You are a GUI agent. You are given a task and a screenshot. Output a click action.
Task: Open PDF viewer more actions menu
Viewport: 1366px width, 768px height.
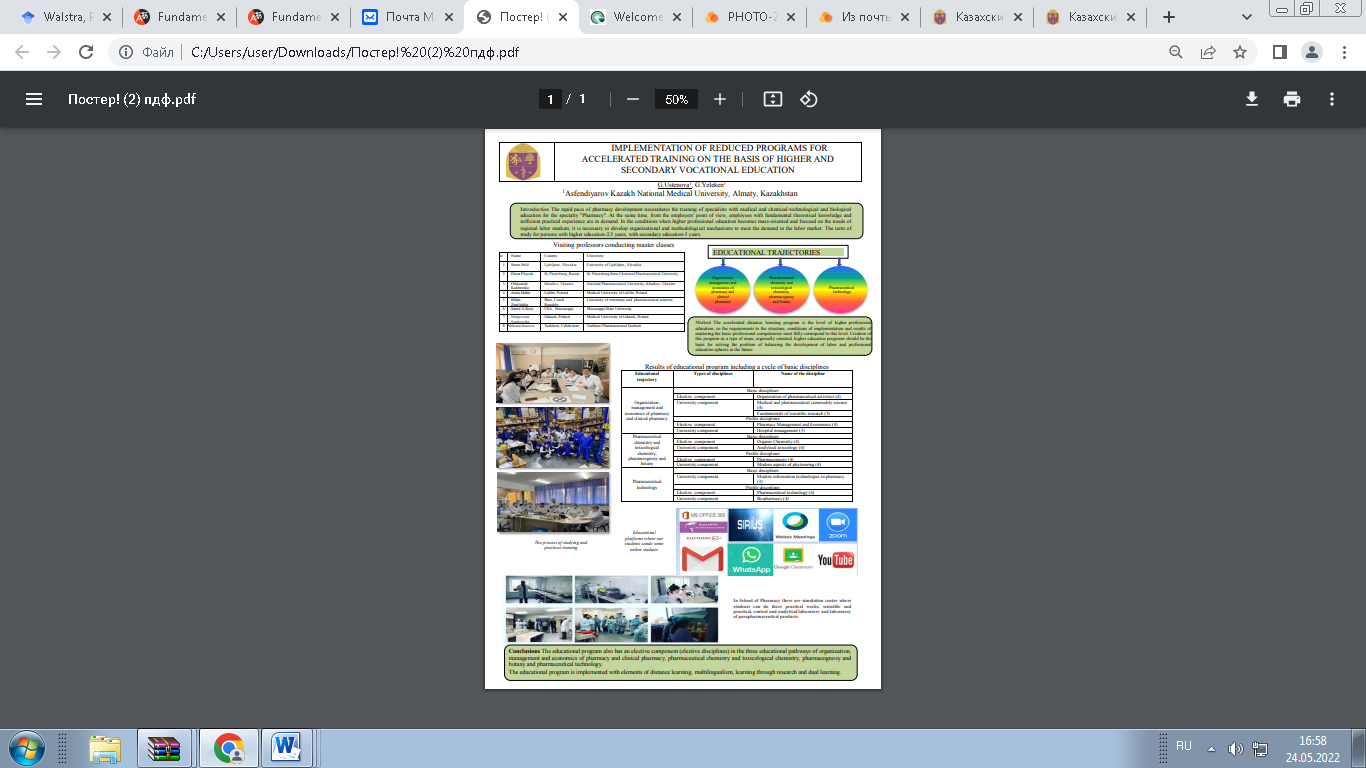point(1332,99)
